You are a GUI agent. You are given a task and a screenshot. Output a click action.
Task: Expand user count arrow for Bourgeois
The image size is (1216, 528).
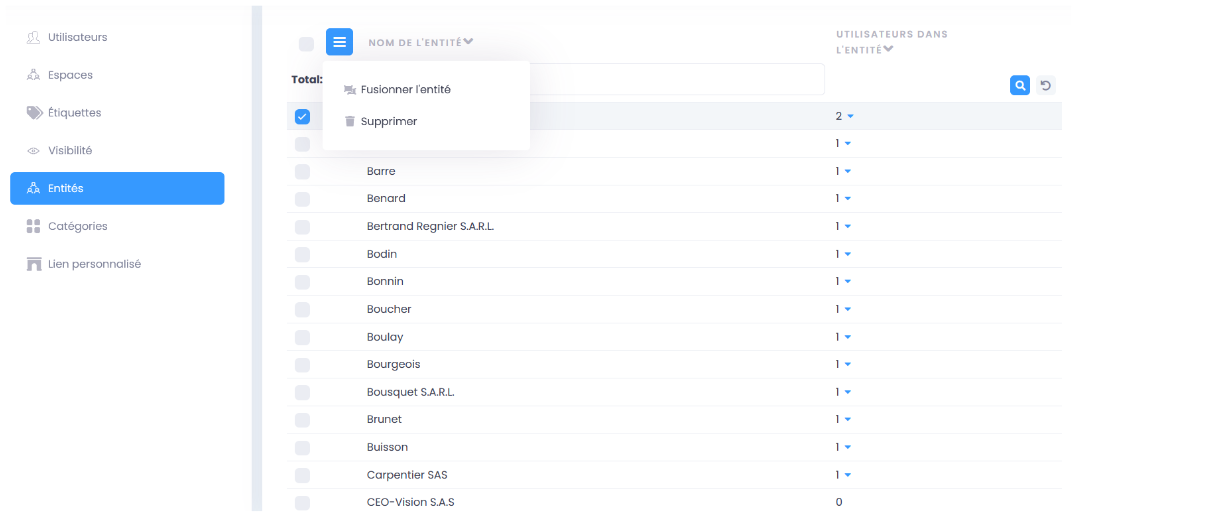coord(847,364)
